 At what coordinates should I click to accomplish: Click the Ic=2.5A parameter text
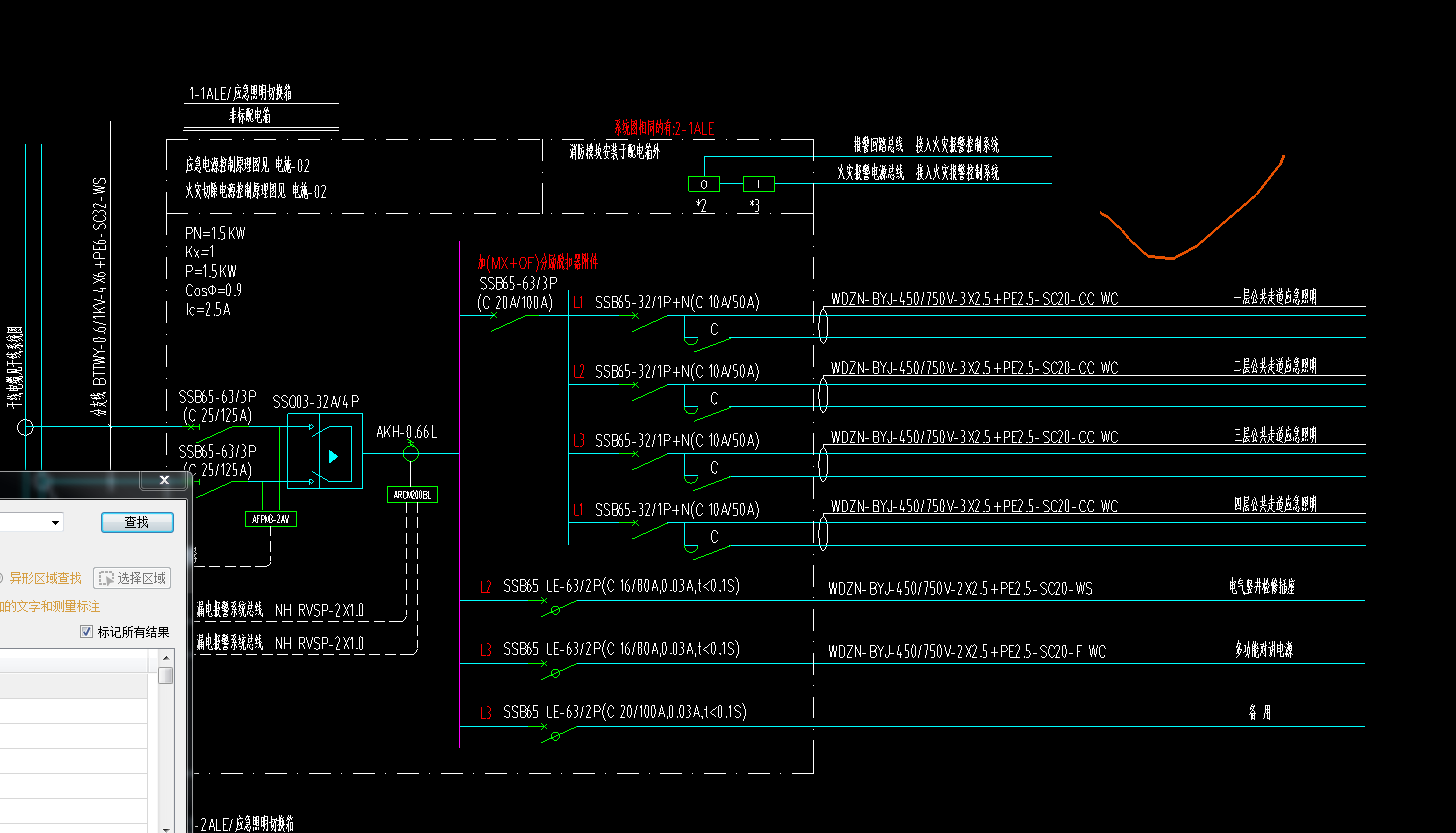click(x=208, y=309)
